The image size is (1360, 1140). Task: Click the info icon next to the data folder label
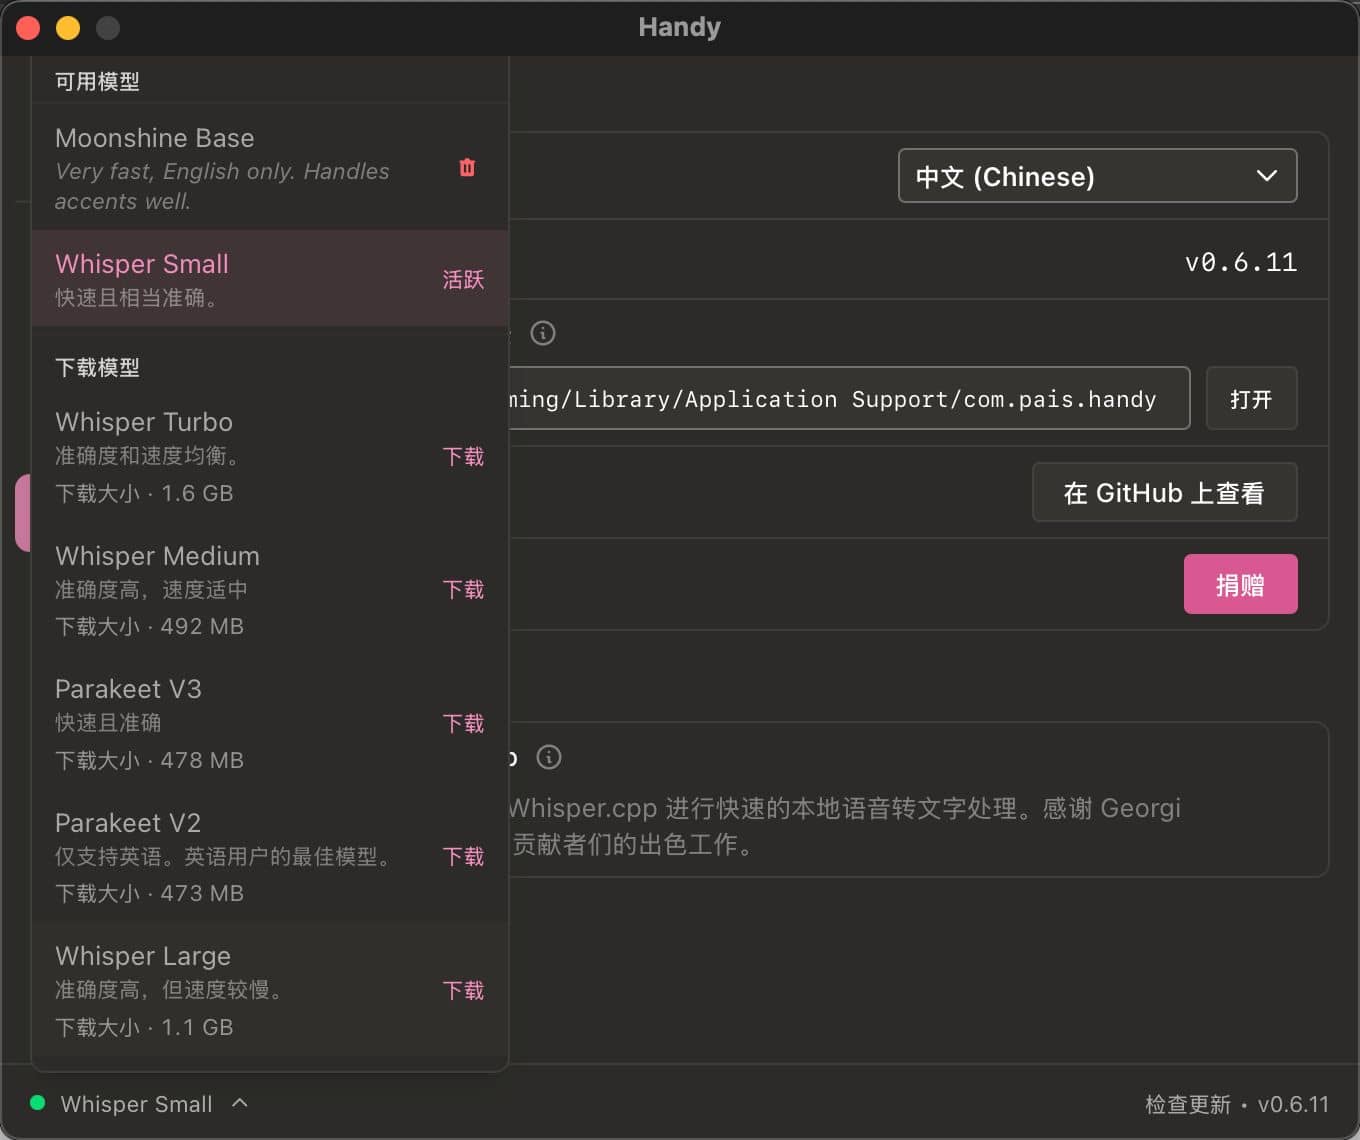[543, 333]
